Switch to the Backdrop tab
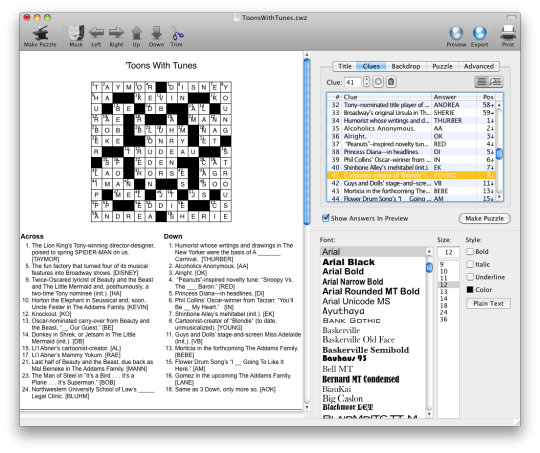Image resolution: width=540 pixels, height=453 pixels. pos(406,66)
